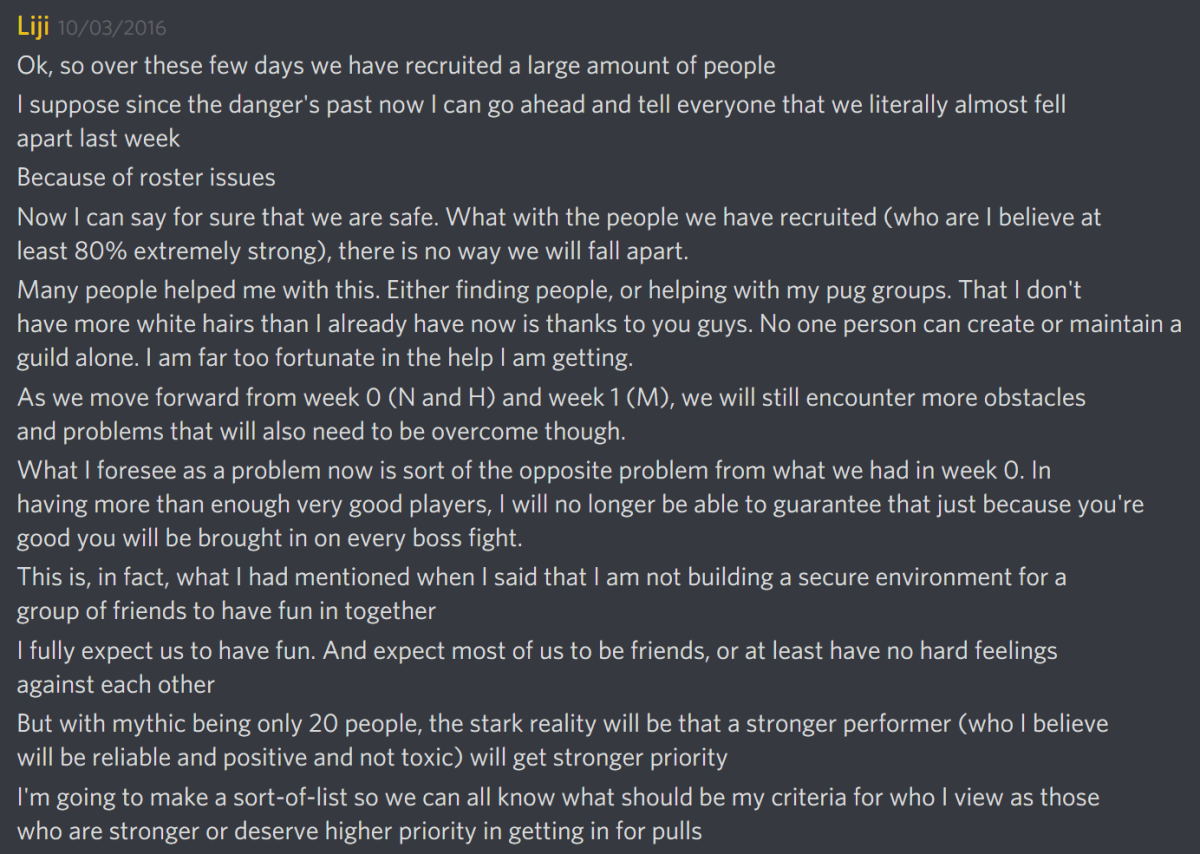Image resolution: width=1200 pixels, height=854 pixels.
Task: Click the message starting "Many people helped me"
Action: point(548,290)
